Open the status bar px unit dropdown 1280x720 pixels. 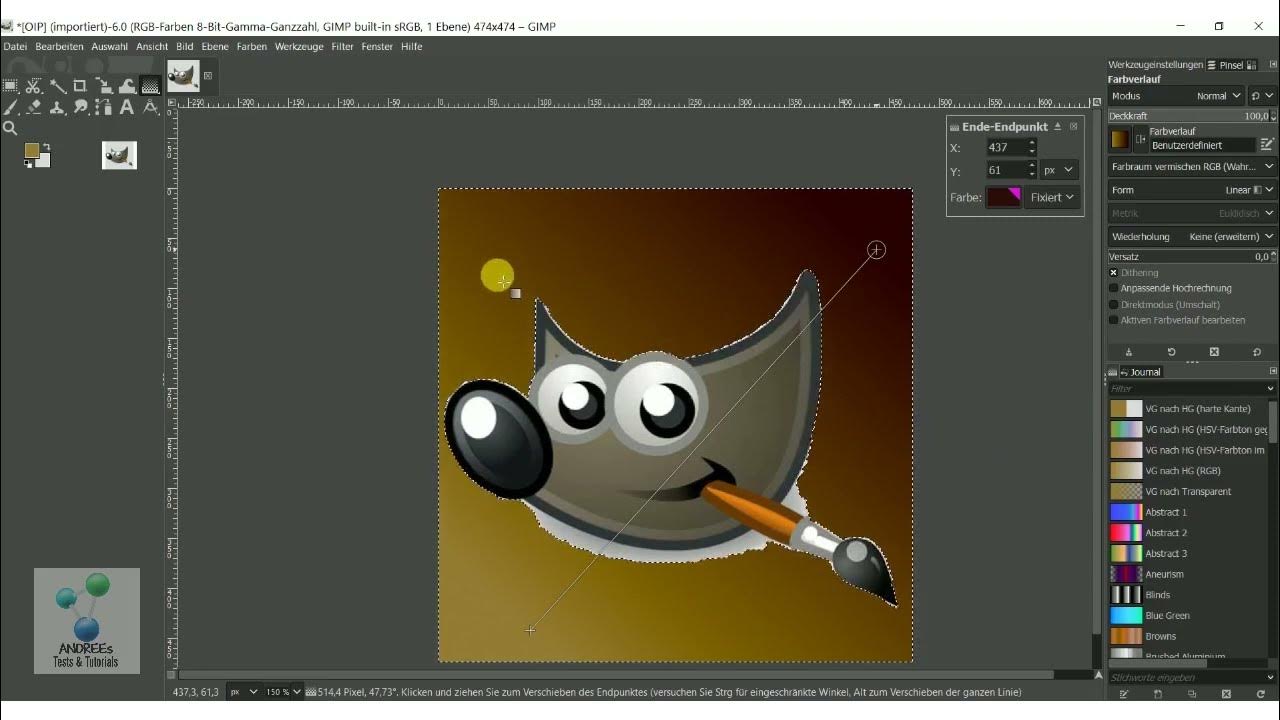pos(243,692)
